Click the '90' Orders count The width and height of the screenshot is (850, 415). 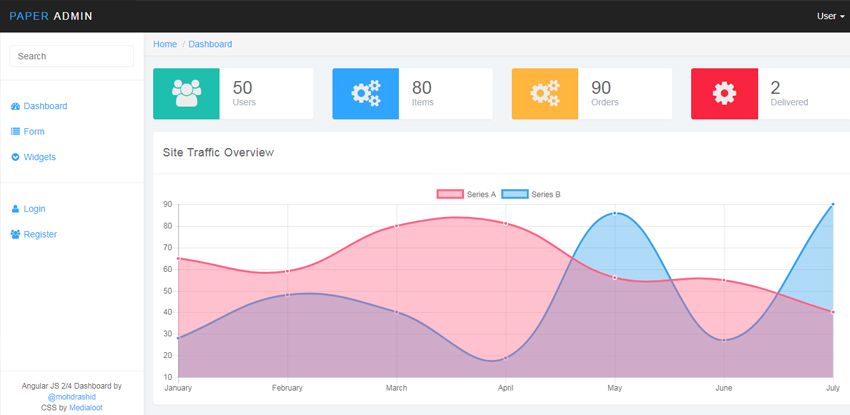click(601, 87)
